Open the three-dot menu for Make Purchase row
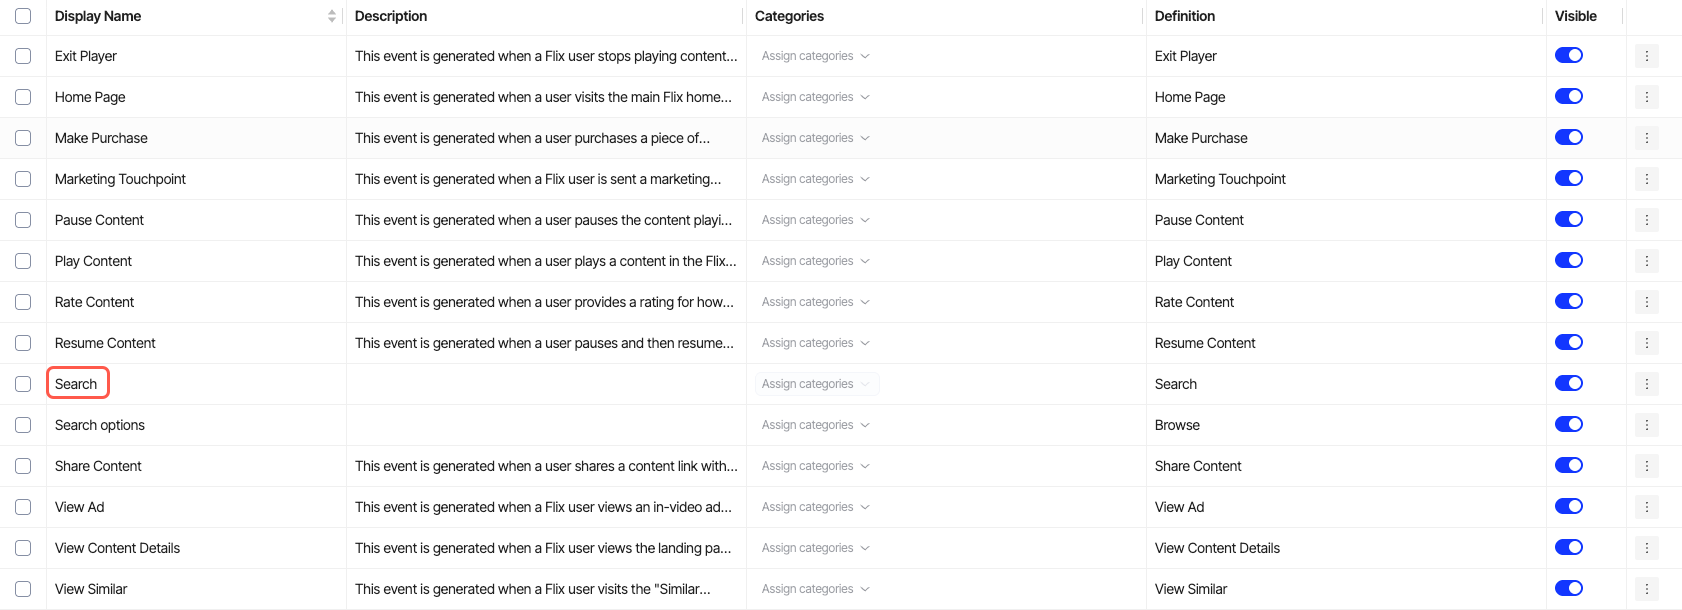 tap(1646, 138)
